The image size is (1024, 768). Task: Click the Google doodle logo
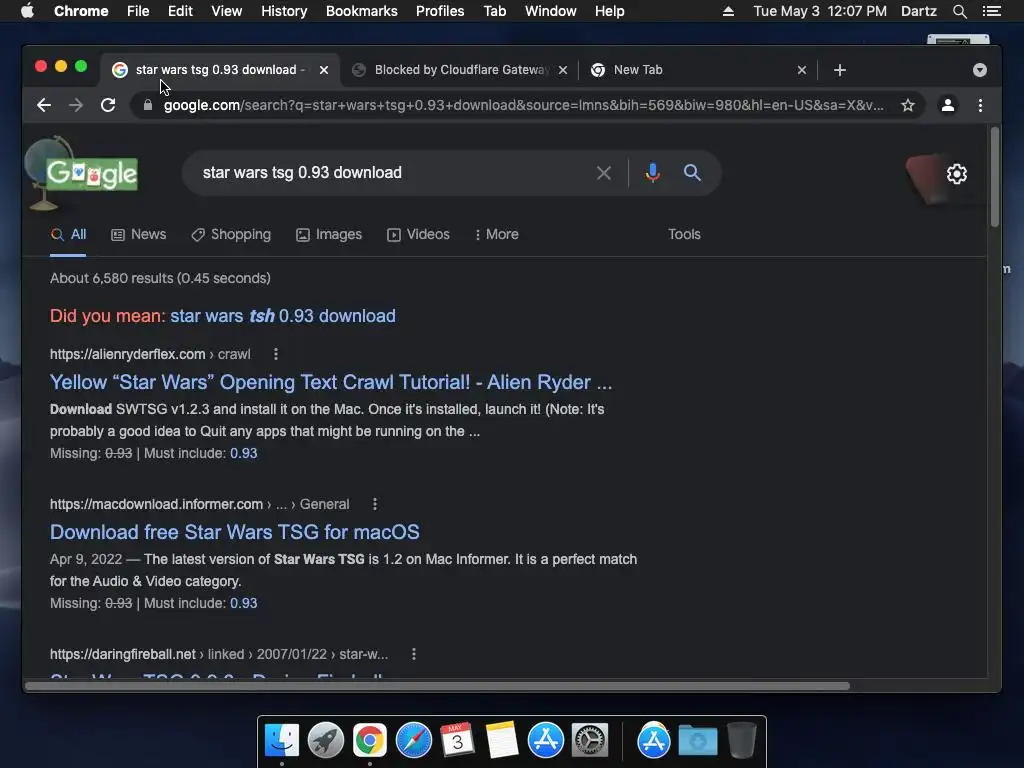[x=91, y=174]
